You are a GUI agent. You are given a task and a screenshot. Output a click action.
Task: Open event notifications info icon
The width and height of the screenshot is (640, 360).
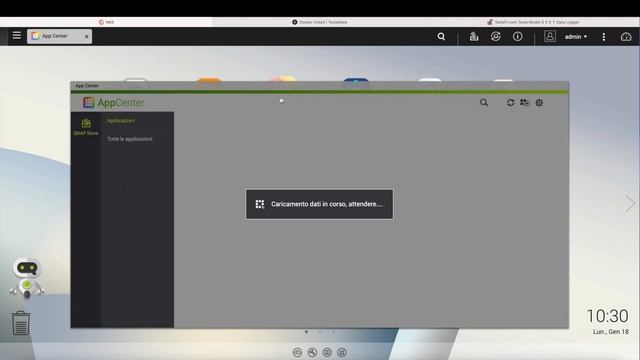(518, 36)
